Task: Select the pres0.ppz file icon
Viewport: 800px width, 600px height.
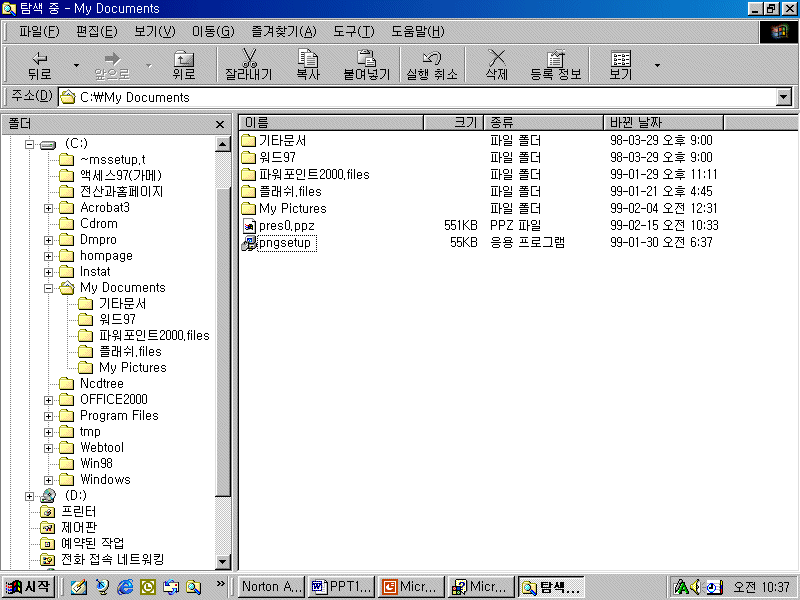Action: (249, 226)
